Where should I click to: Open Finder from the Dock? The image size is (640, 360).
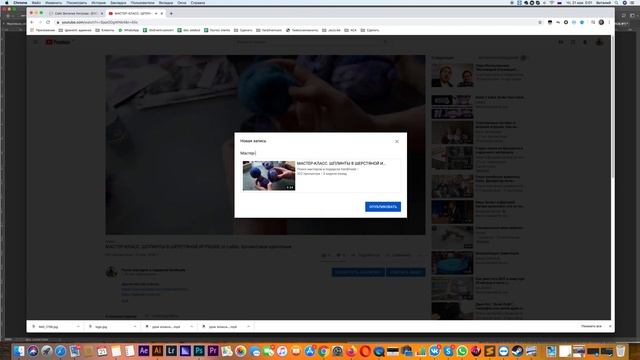pos(19,351)
